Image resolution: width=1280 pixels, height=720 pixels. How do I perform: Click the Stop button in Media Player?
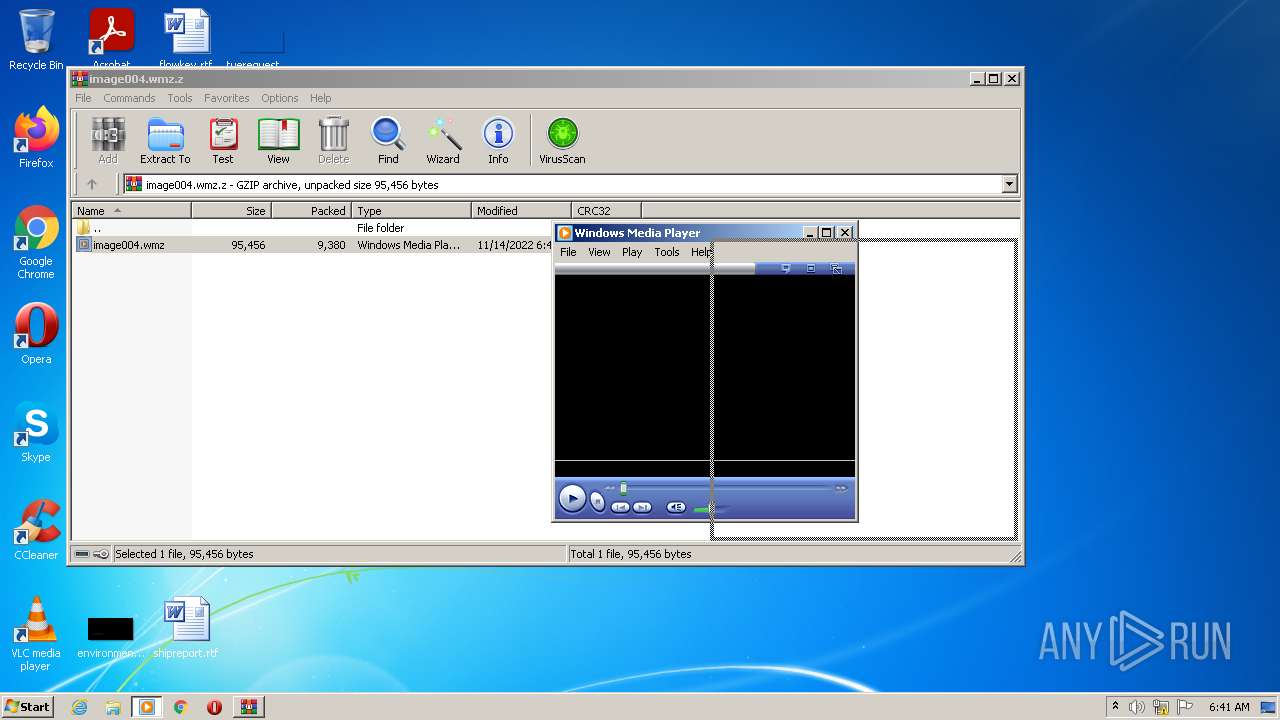pyautogui.click(x=598, y=502)
